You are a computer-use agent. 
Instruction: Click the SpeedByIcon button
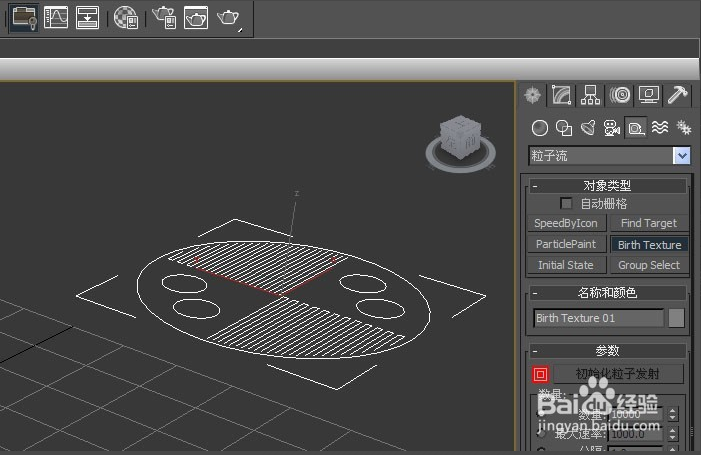point(566,223)
